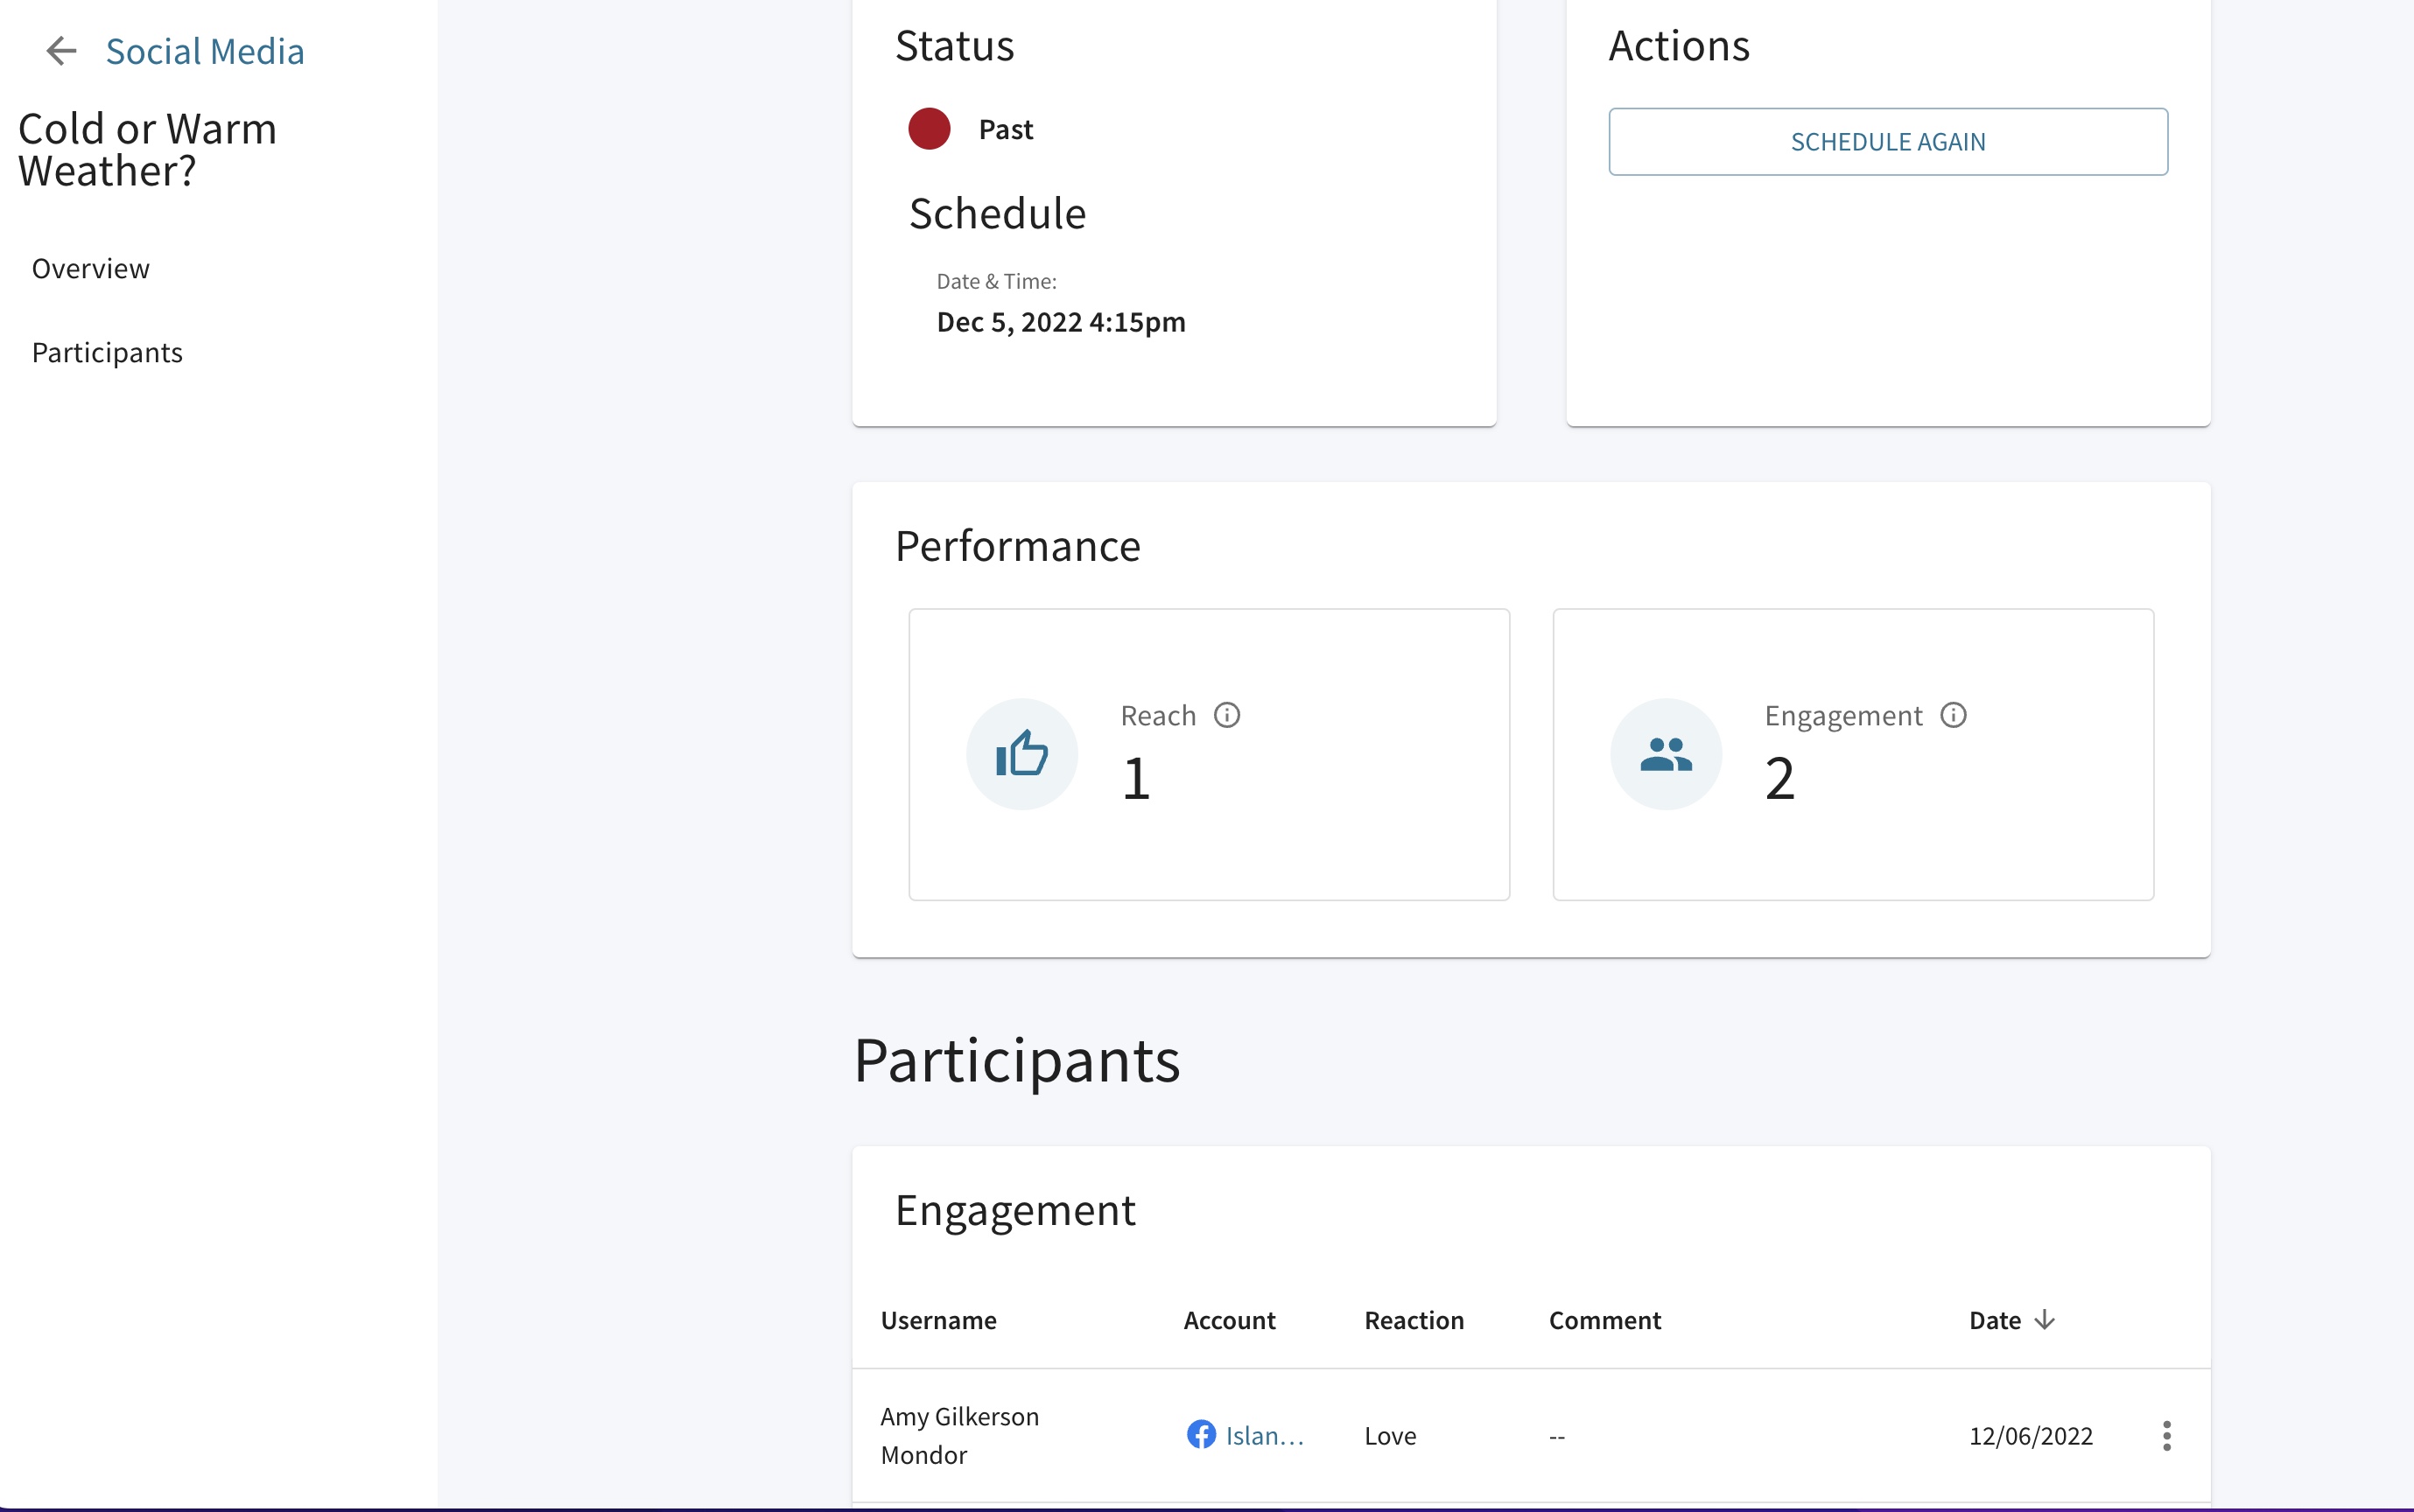Screen dimensions: 2414x1512
Task: Click the Comment column header
Action: [1604, 1320]
